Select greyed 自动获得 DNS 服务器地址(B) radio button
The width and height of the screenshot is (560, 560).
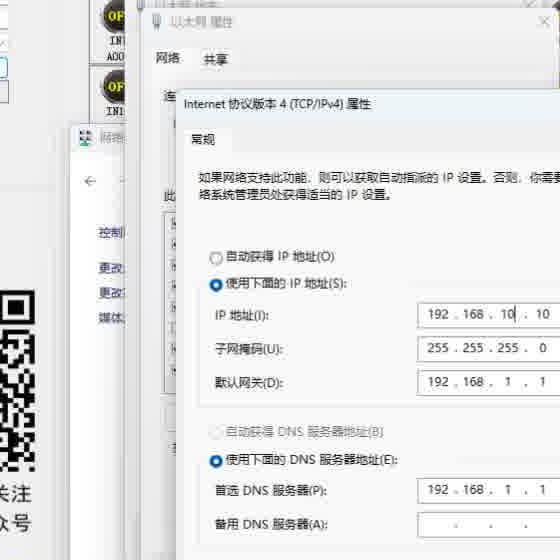[x=216, y=432]
